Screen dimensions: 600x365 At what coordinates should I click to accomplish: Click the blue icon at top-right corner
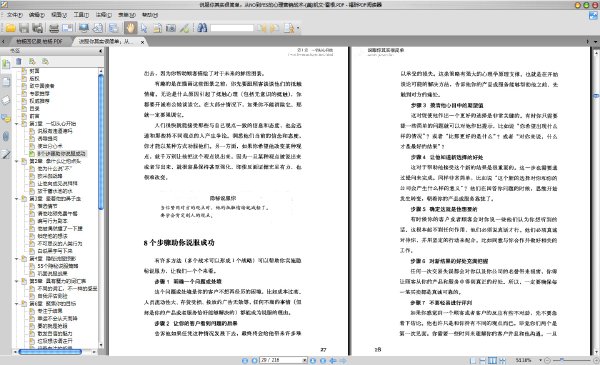click(x=593, y=16)
